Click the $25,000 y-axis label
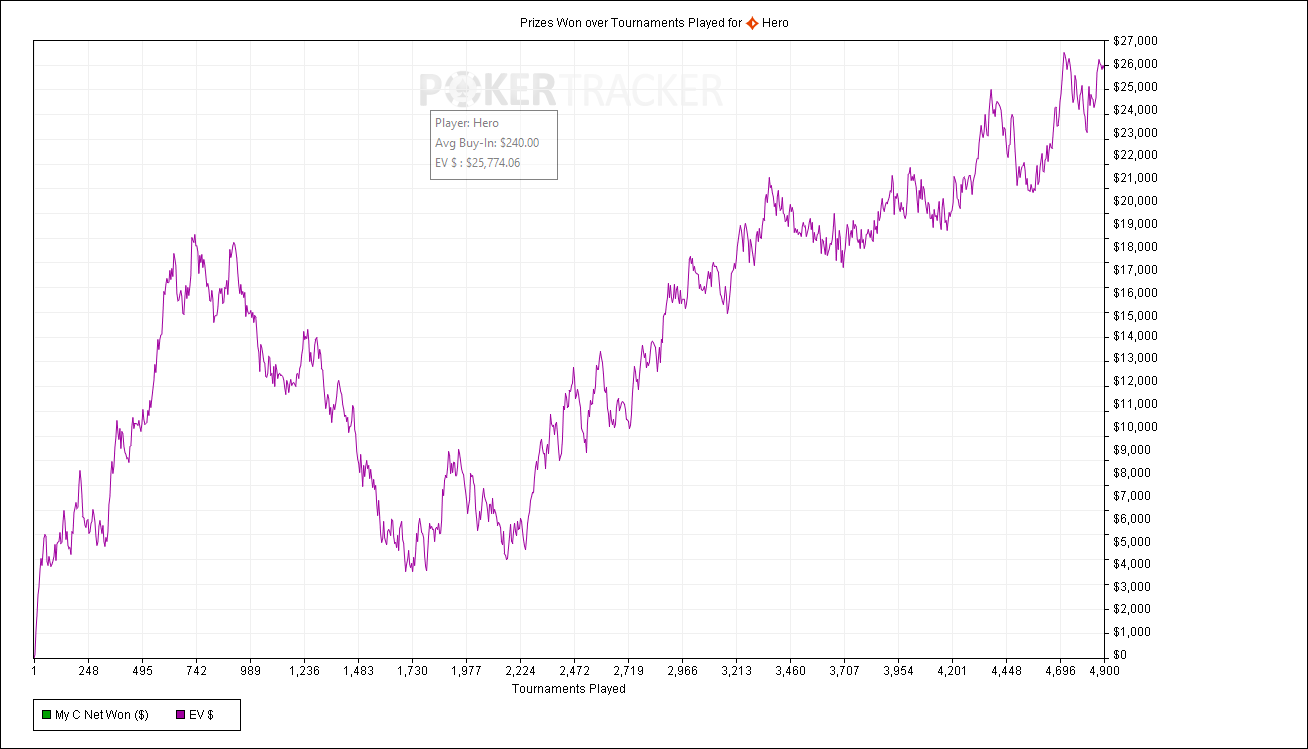 point(1135,87)
